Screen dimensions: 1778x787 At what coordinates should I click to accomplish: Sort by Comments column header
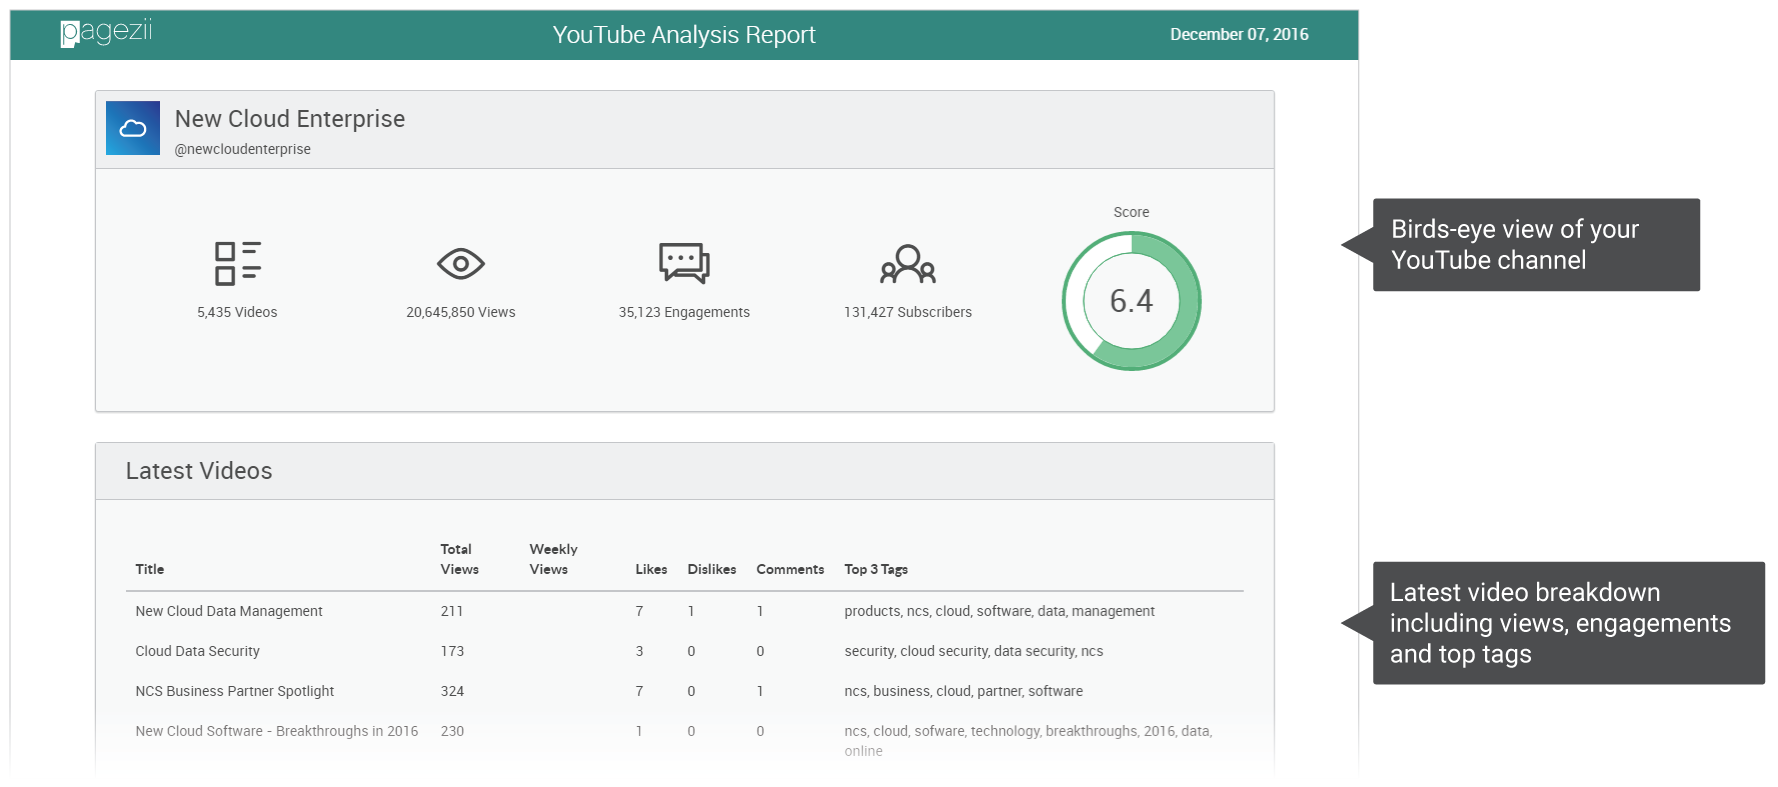click(790, 569)
